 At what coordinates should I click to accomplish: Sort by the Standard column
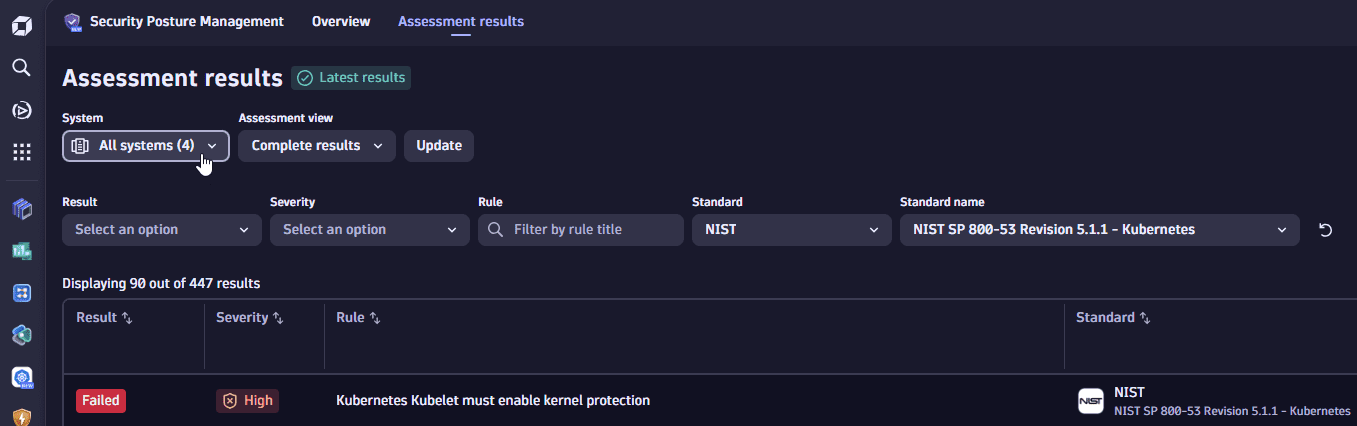1145,318
